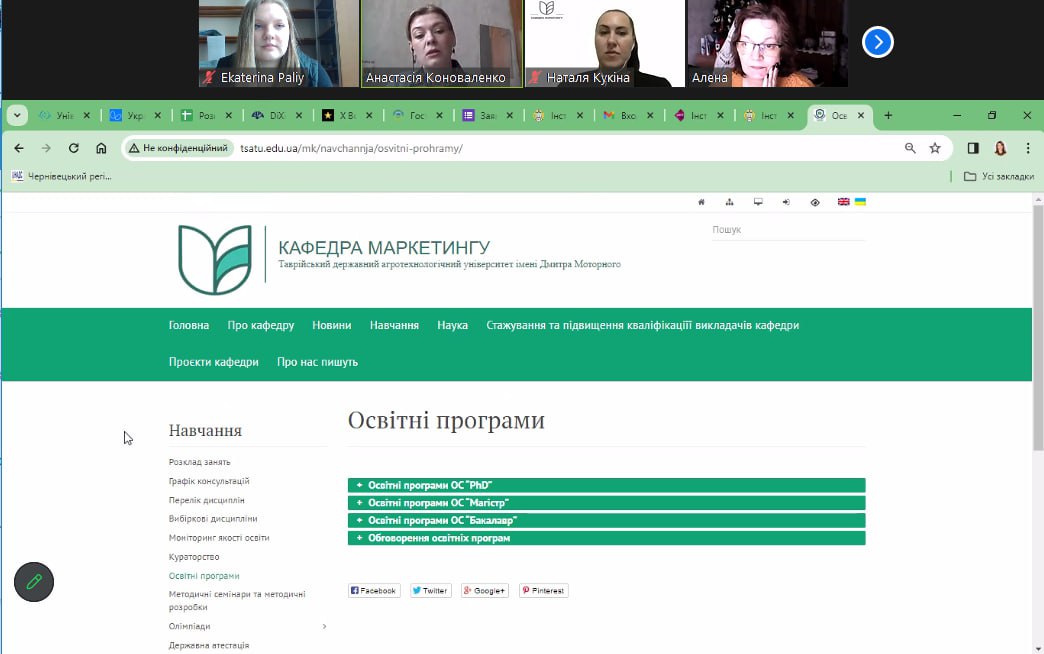Click the green pencil annotate button
The height and width of the screenshot is (654, 1044).
34,582
